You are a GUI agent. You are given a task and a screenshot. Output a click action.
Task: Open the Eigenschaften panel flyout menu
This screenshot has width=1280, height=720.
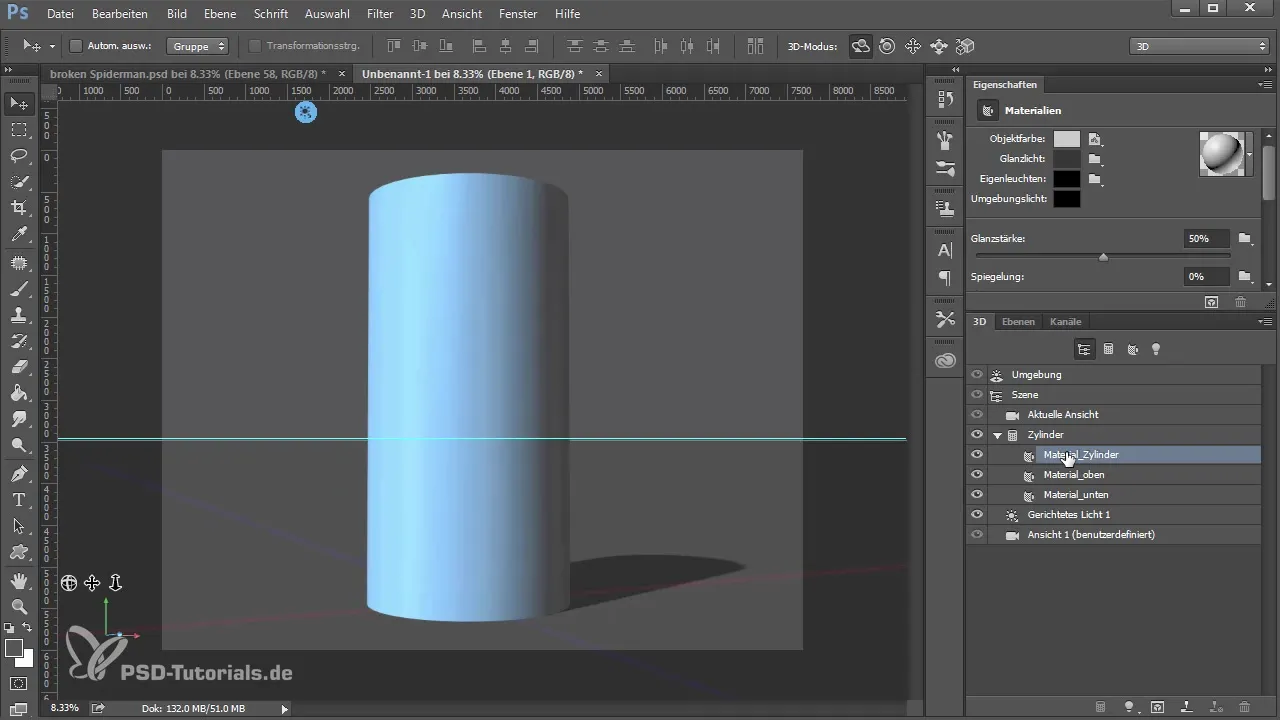pyautogui.click(x=1265, y=85)
